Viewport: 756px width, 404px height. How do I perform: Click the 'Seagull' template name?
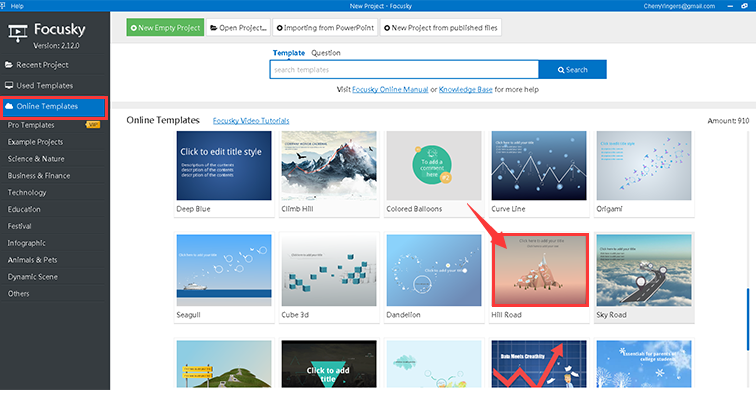tap(188, 315)
